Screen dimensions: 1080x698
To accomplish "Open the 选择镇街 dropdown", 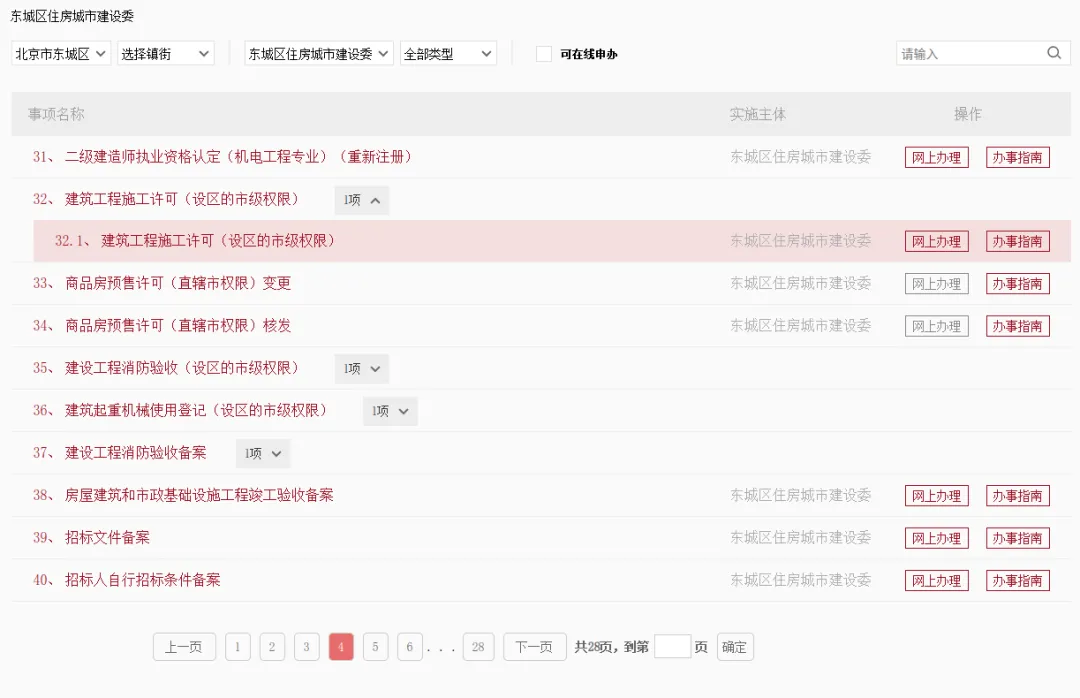I will [166, 54].
